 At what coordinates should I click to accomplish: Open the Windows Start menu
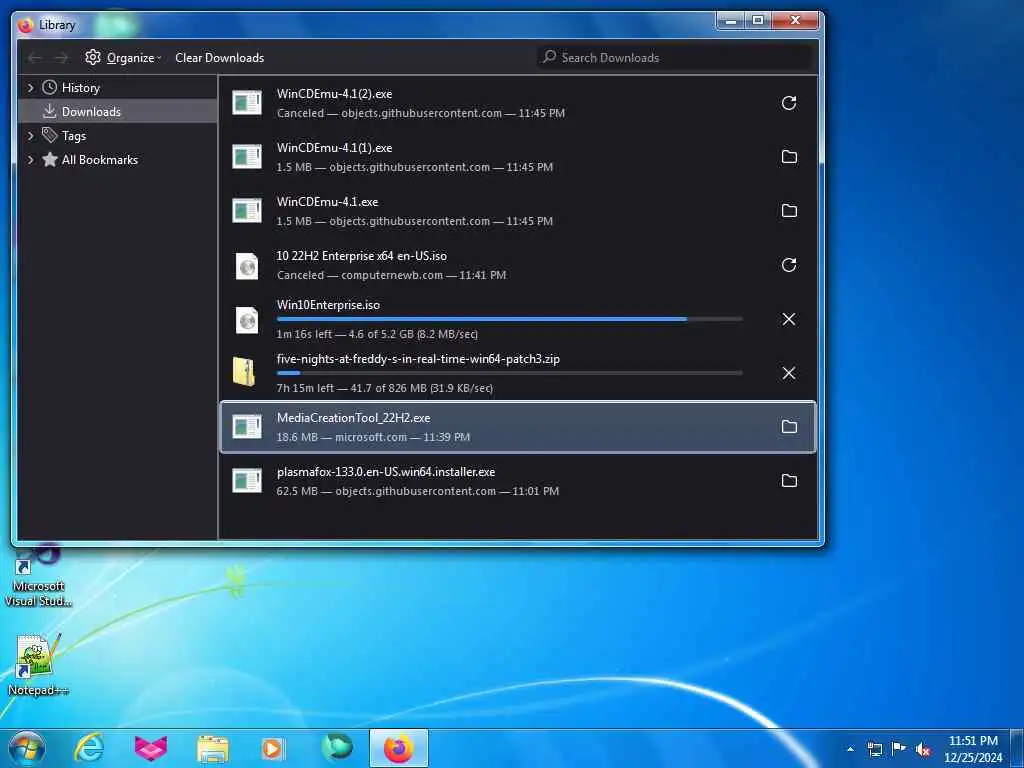[x=27, y=748]
